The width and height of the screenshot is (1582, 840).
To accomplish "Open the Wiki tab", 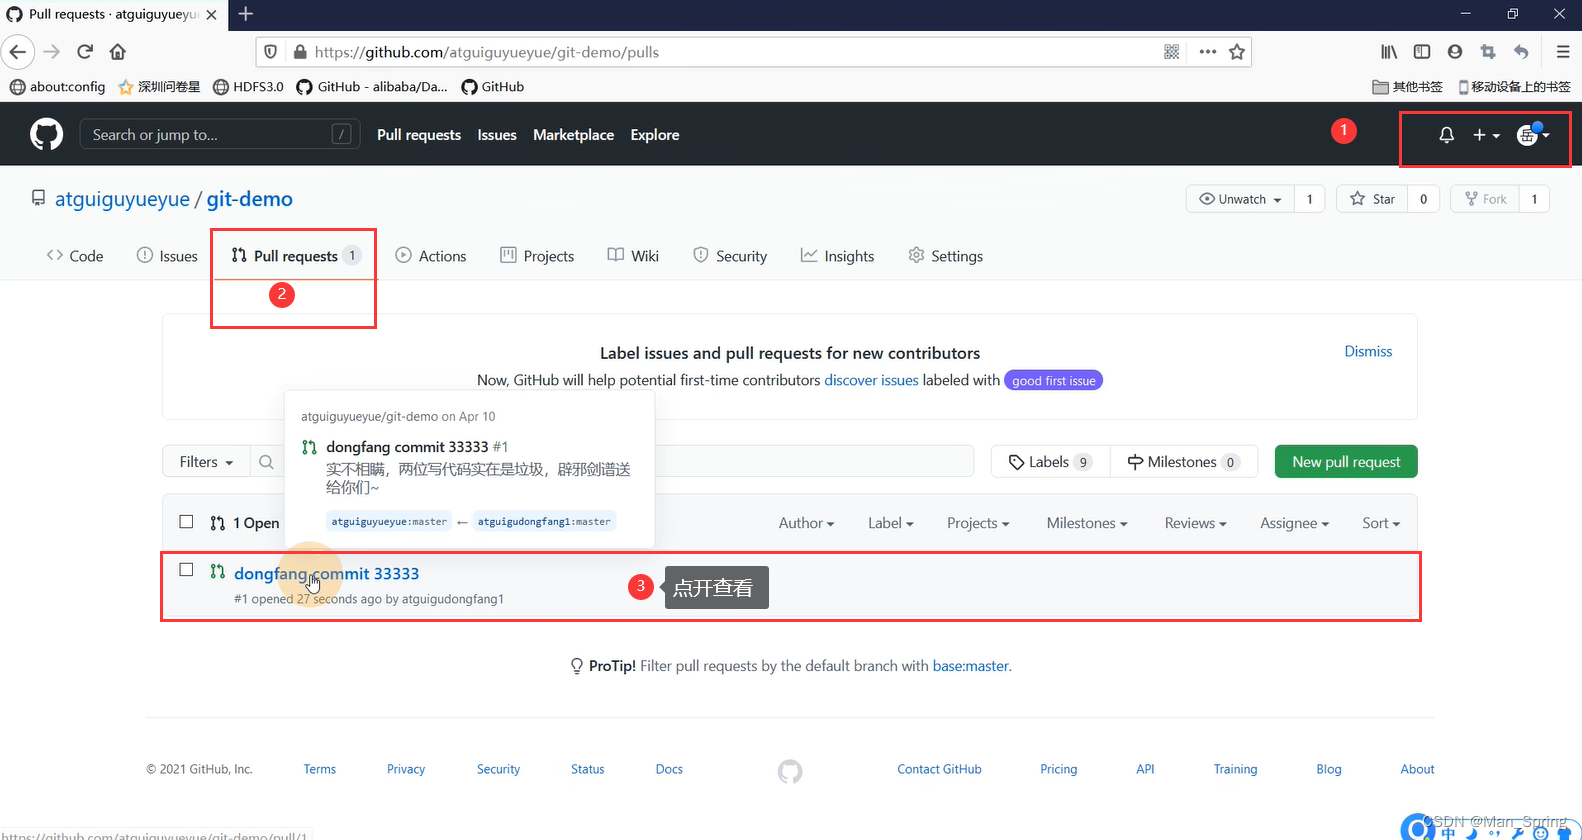I will (x=633, y=256).
